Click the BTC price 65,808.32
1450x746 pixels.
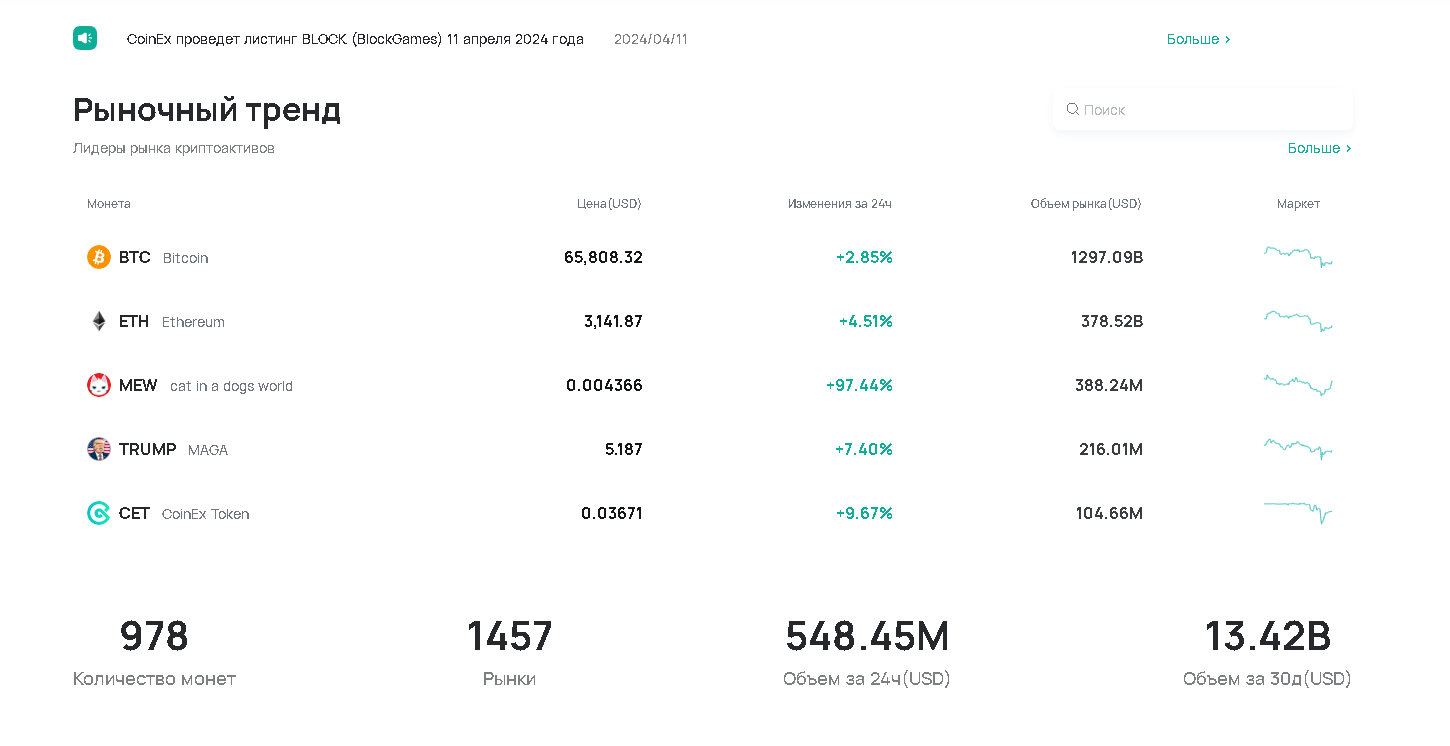(x=603, y=257)
